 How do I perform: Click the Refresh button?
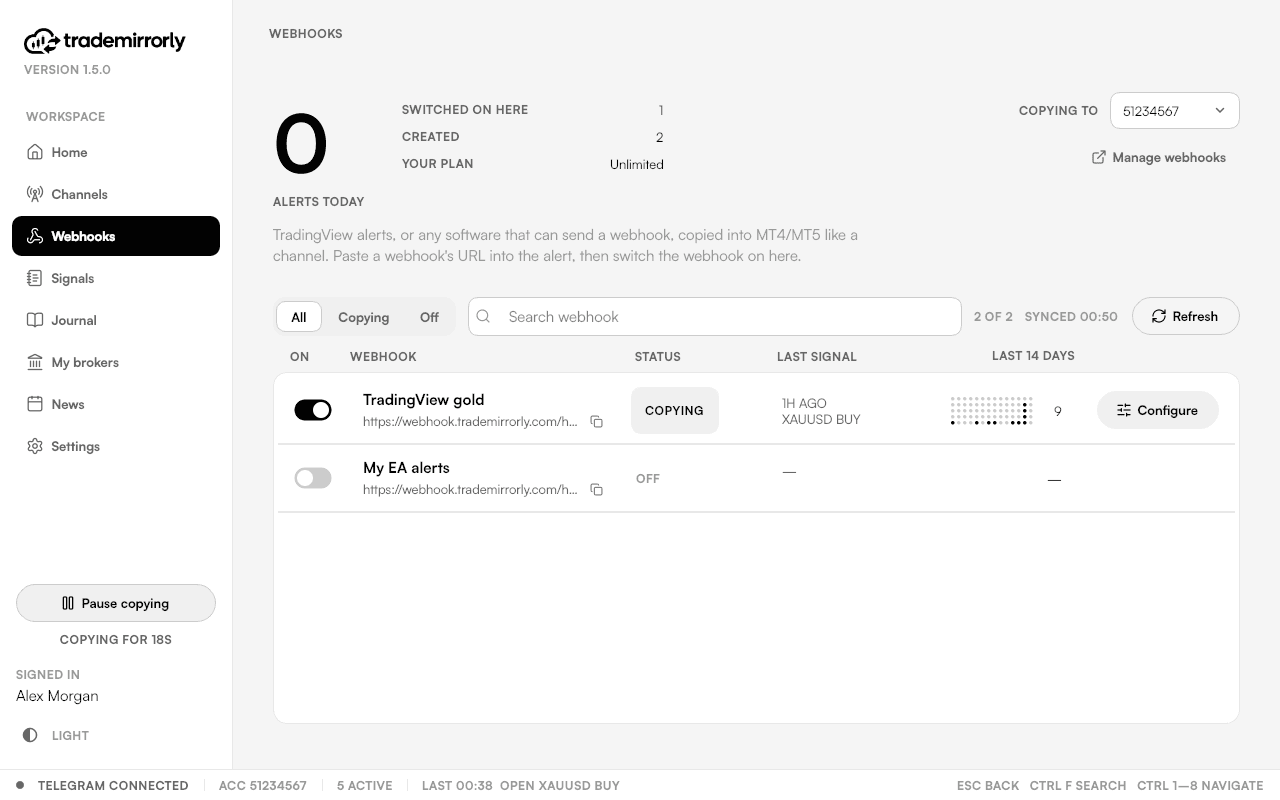pos(1186,316)
